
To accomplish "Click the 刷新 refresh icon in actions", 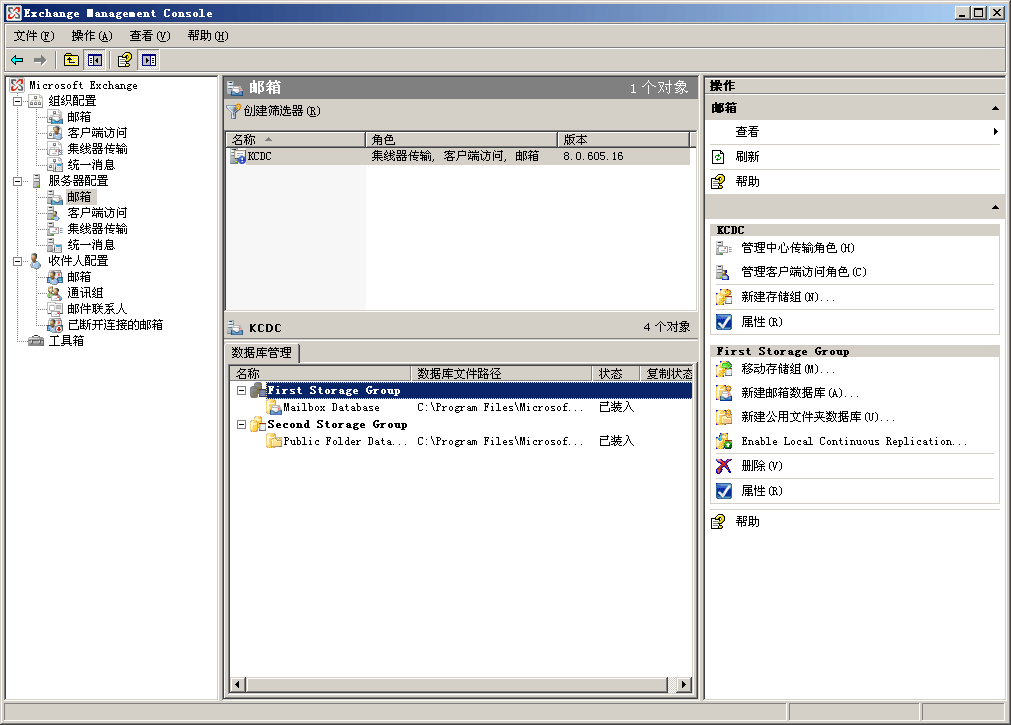I will pos(718,157).
